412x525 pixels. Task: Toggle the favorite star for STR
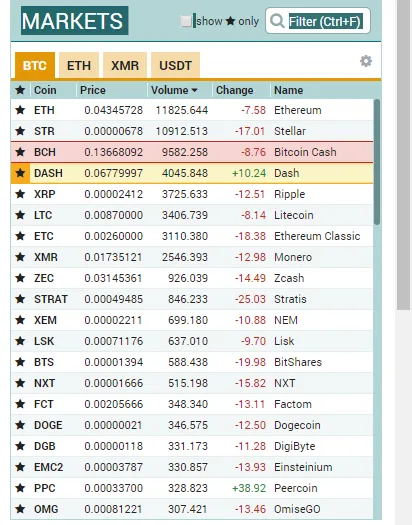click(x=20, y=131)
